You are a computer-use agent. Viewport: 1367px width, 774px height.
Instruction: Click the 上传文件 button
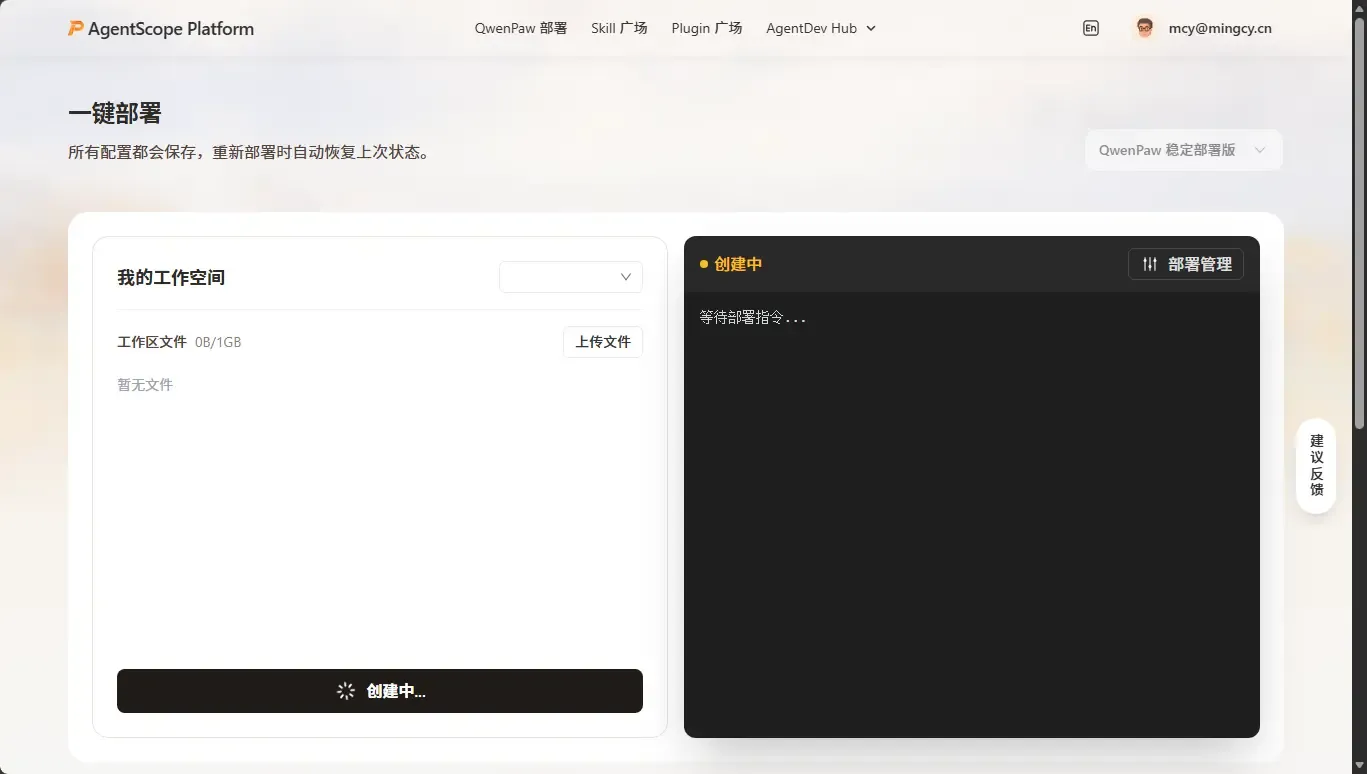click(x=603, y=342)
